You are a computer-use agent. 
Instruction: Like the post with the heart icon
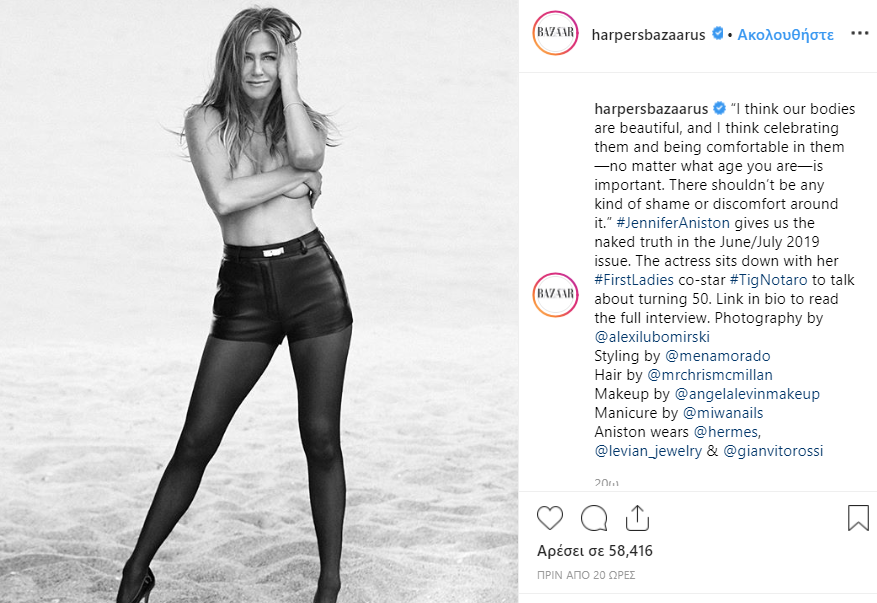click(550, 518)
